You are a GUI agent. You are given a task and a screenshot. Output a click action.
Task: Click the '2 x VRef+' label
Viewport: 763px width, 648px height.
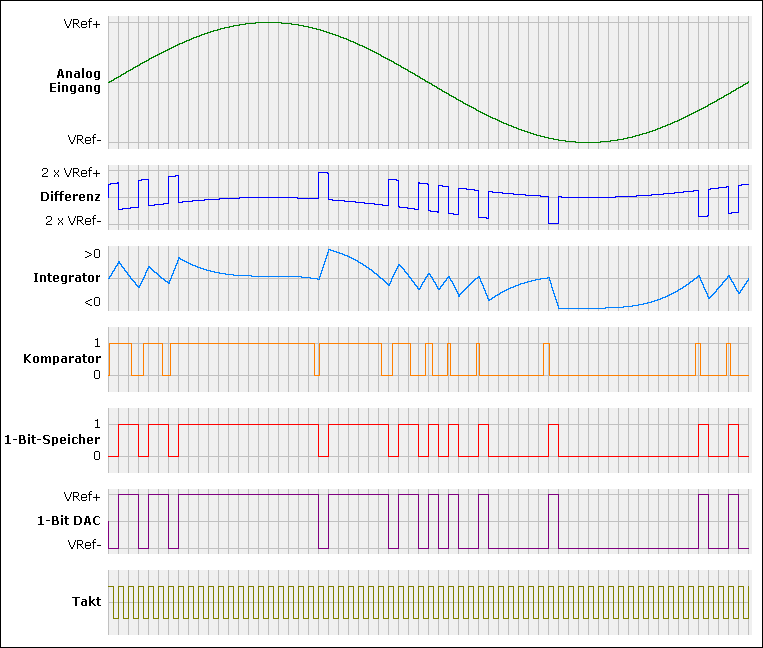(71, 173)
